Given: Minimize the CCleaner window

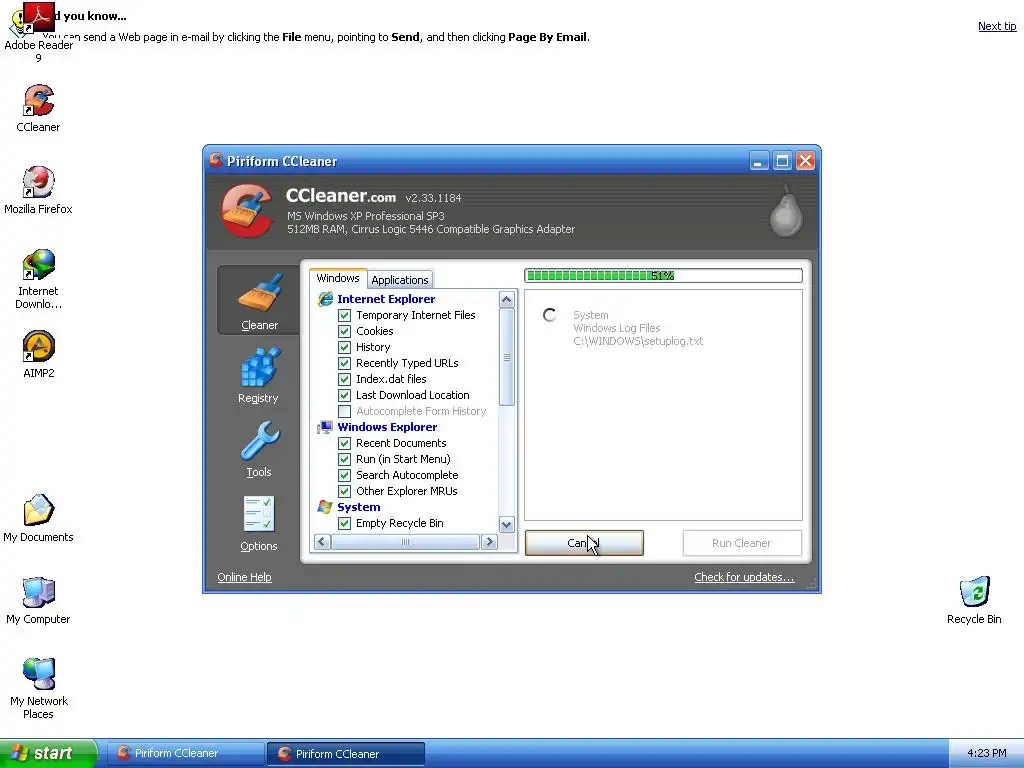Looking at the screenshot, I should [x=758, y=161].
